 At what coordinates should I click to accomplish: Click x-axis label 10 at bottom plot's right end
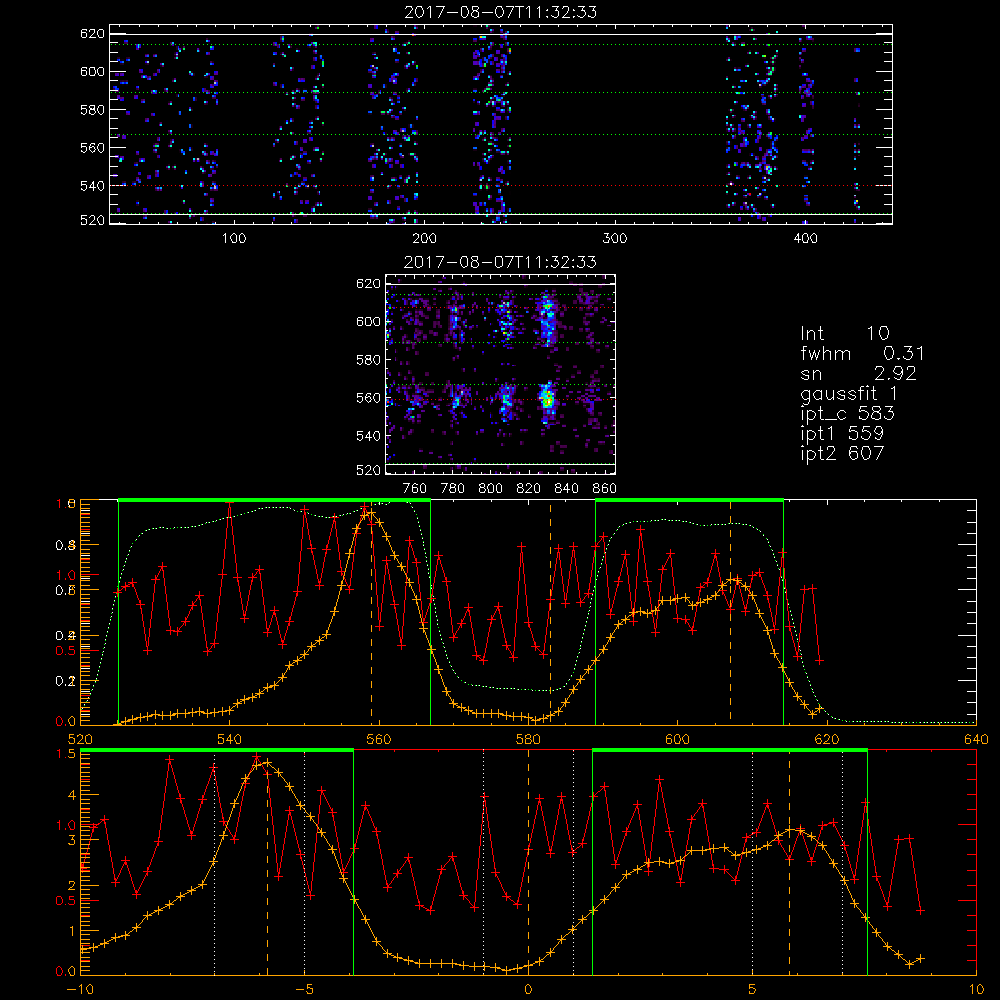[976, 990]
